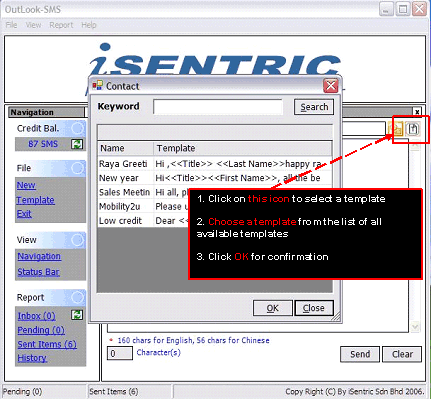This screenshot has height=399, width=432.
Task: Toggle the Navigation link under View
Action: point(39,256)
